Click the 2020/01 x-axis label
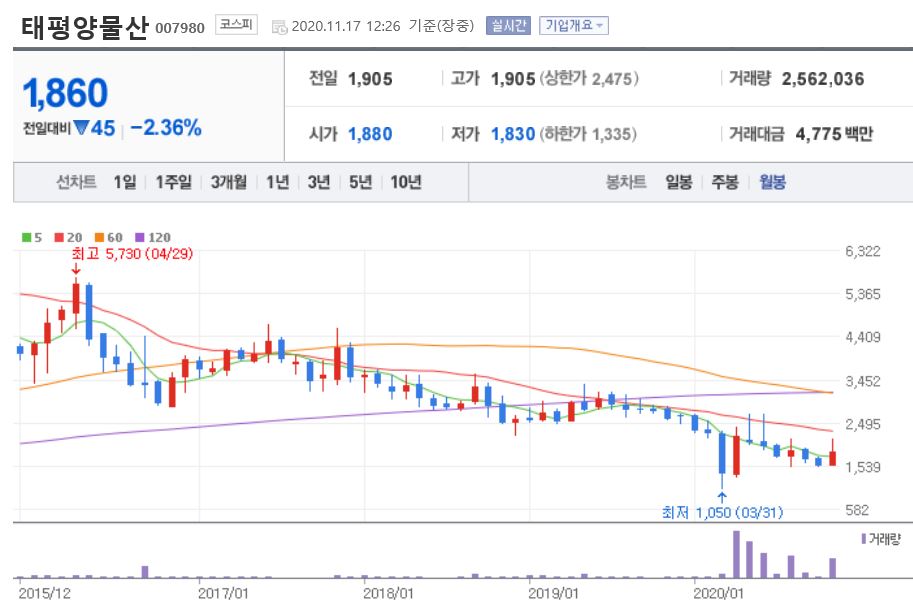This screenshot has width=913, height=615. (719, 593)
